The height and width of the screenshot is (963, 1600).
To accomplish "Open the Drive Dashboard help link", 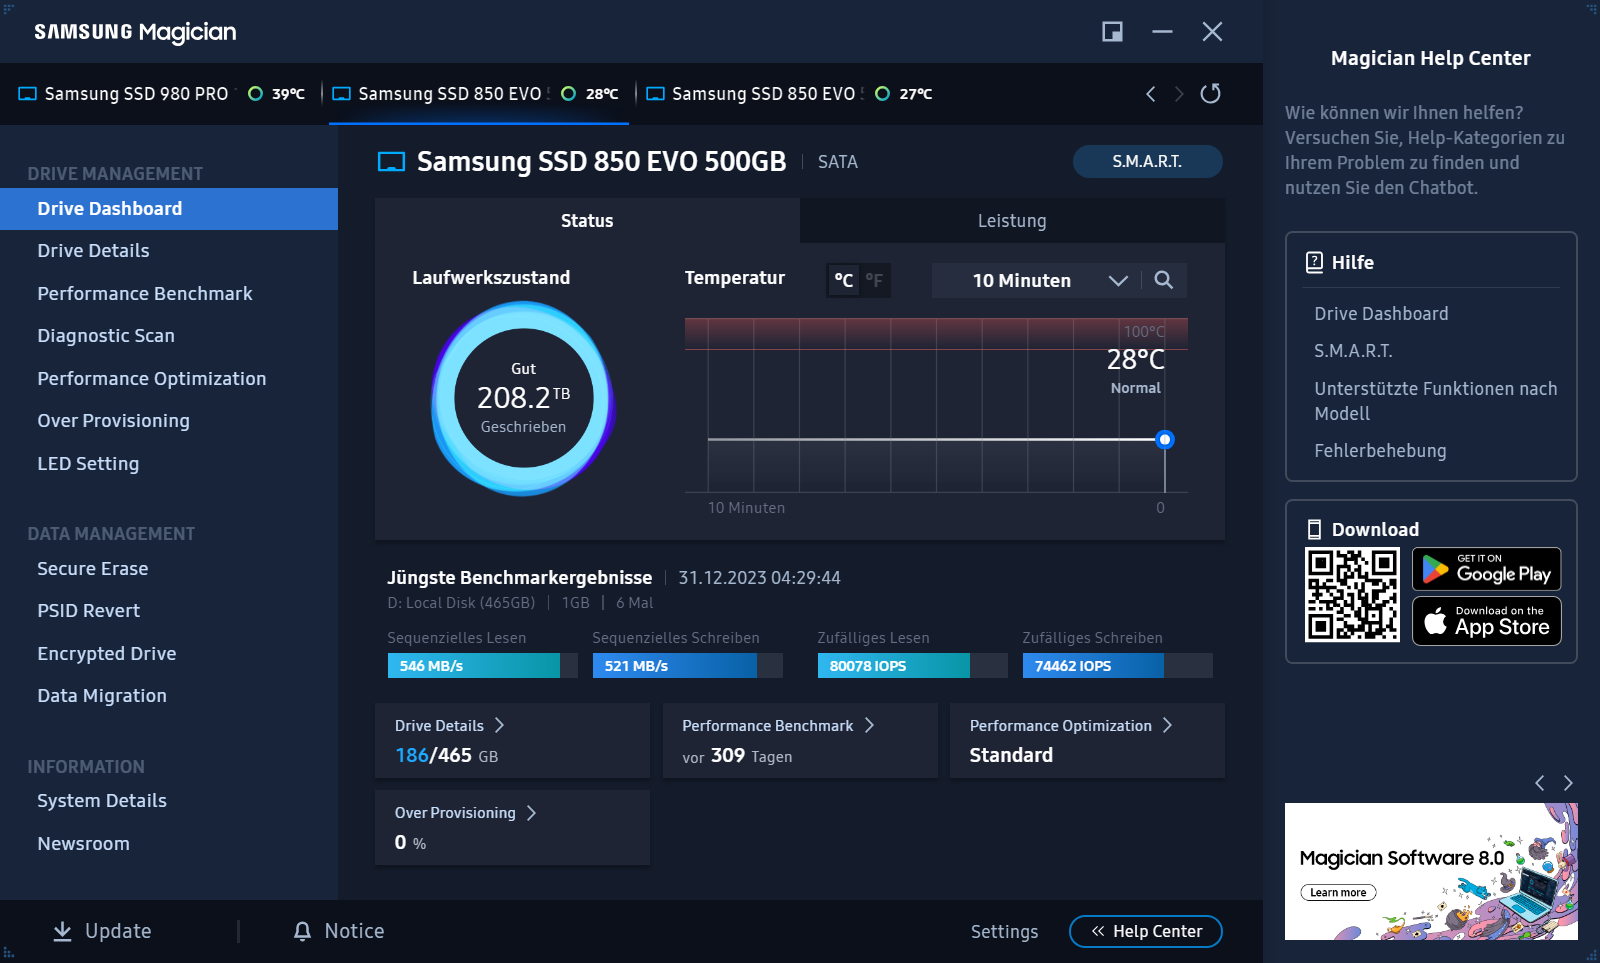I will (x=1381, y=314).
